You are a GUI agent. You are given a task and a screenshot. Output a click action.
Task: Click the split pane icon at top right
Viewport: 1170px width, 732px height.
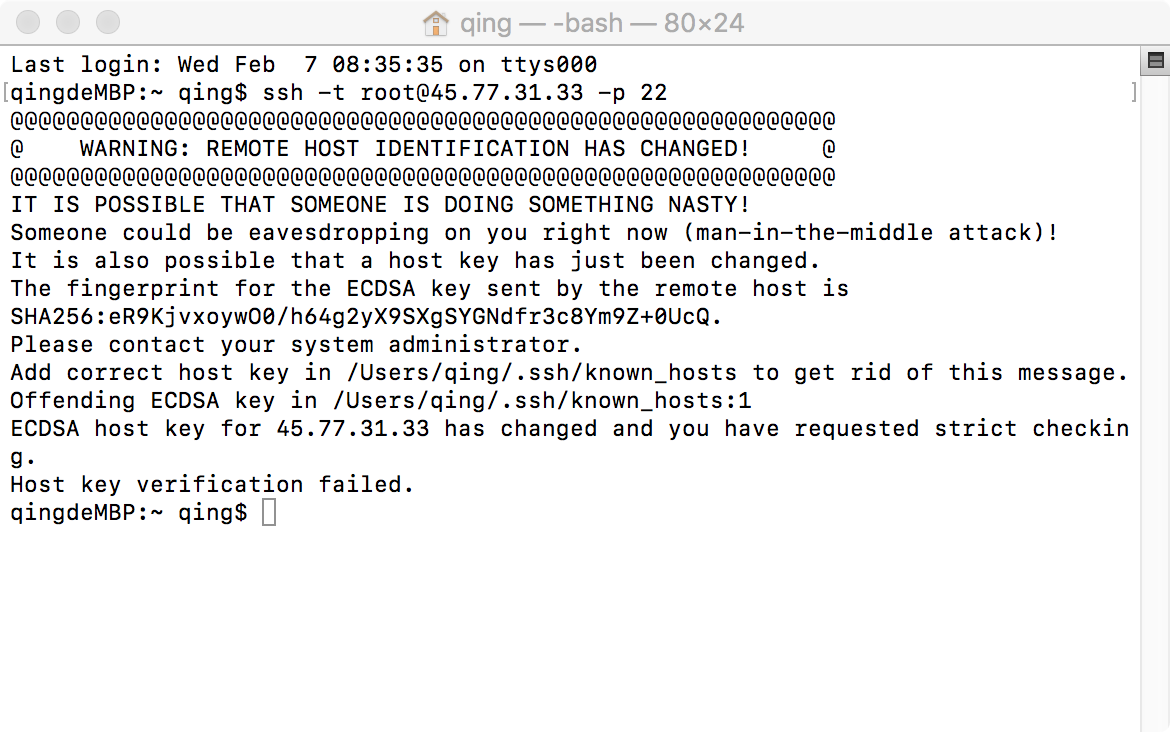tap(1155, 60)
